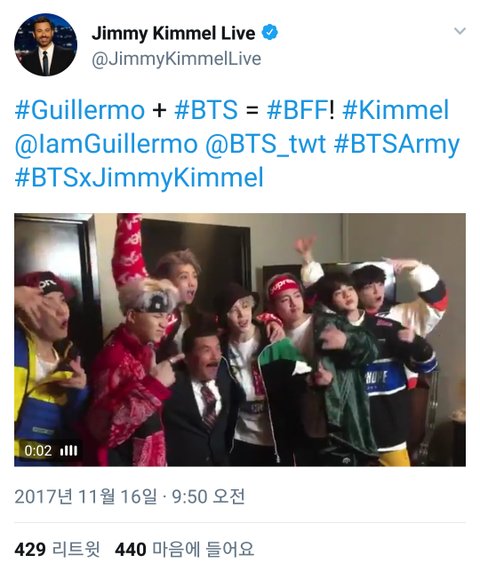Click the Jimmy Kimmel Live profile avatar
Screen dimensions: 480x563
point(46,45)
